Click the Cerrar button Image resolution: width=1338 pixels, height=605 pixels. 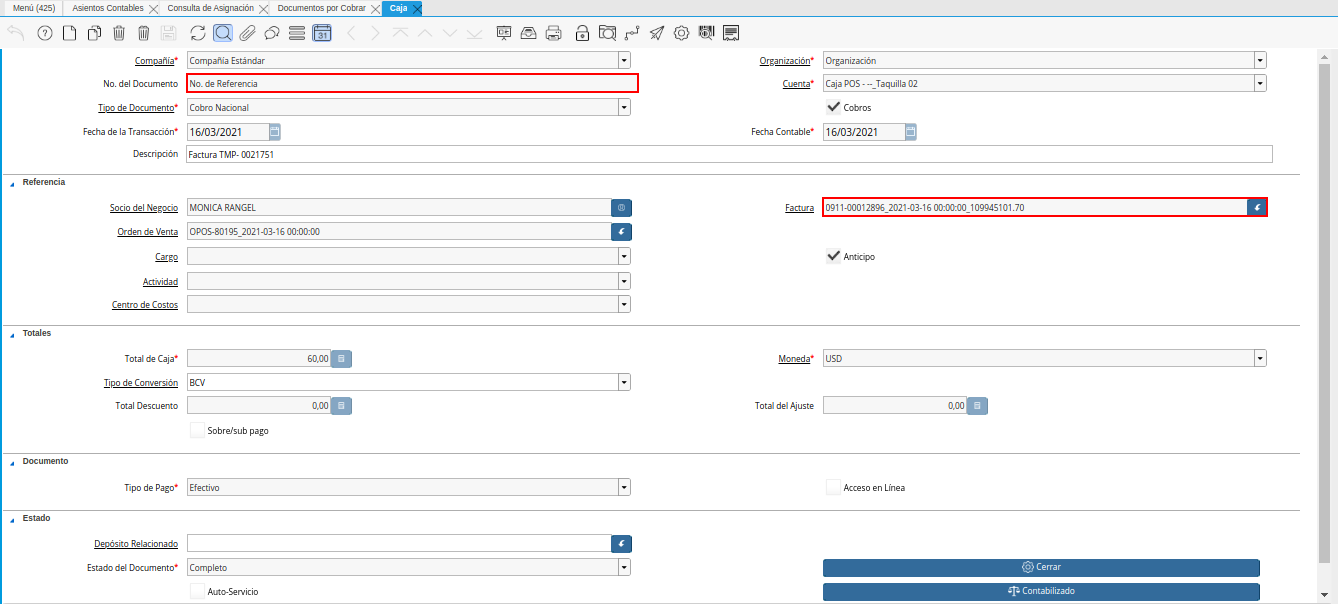click(1040, 567)
